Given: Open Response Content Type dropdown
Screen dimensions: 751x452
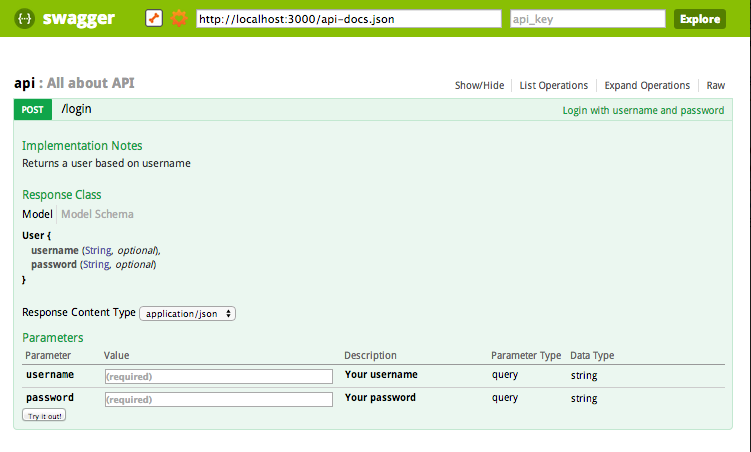Looking at the screenshot, I should 188,314.
